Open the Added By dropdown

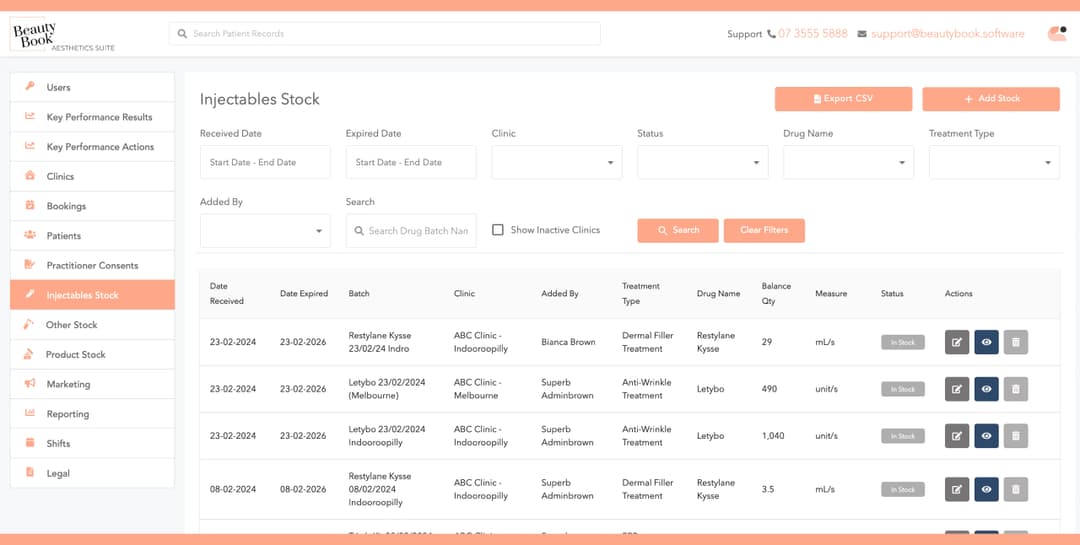pos(265,231)
